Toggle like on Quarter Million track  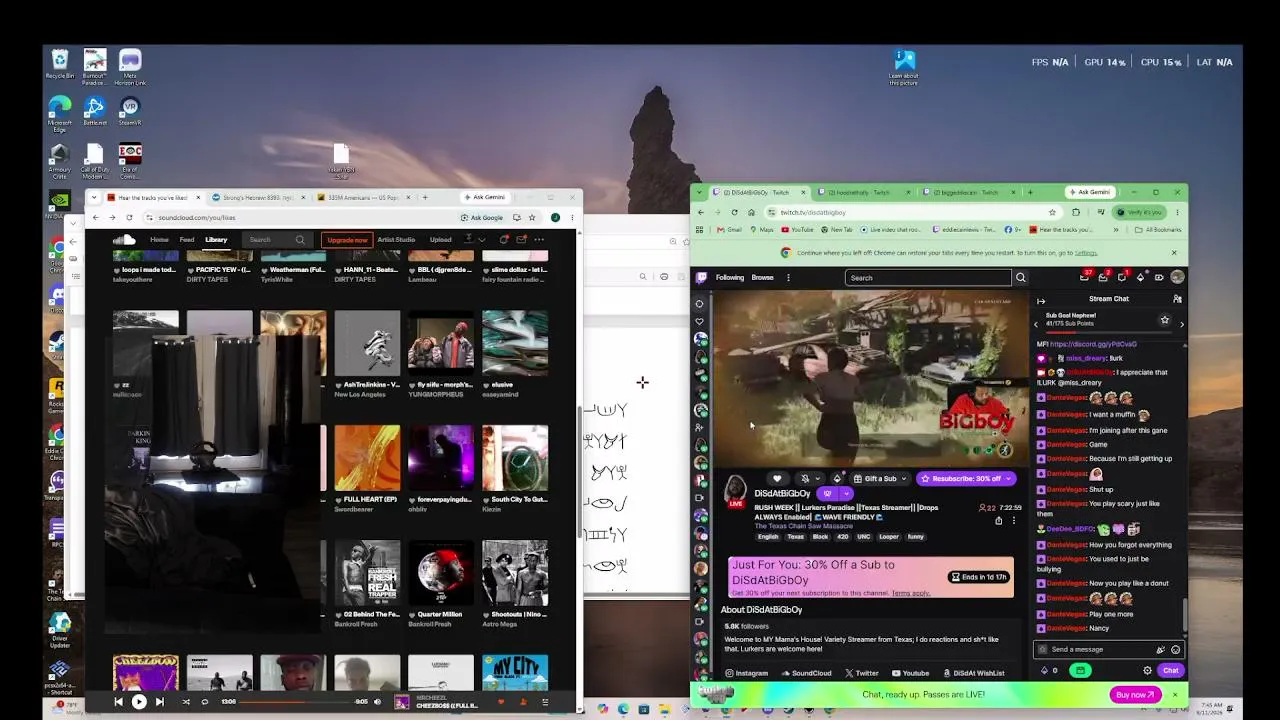coord(412,614)
